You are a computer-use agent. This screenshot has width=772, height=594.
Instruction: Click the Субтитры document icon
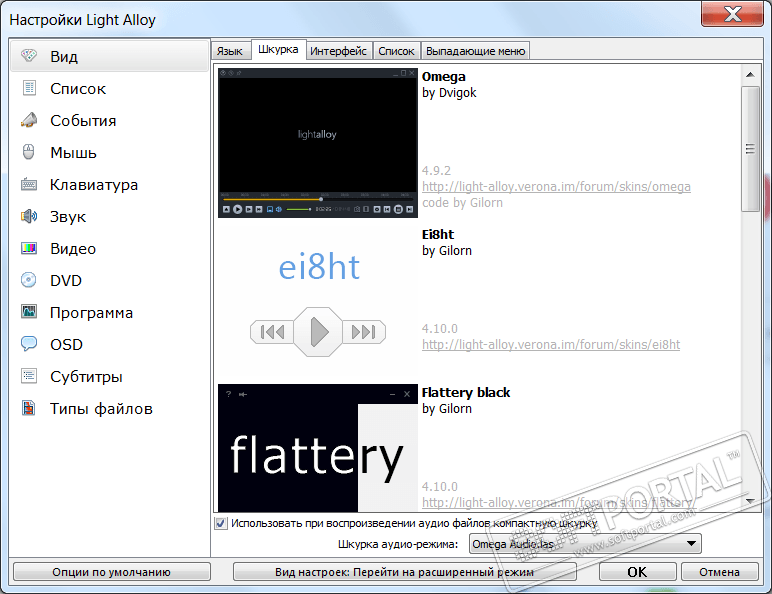pyautogui.click(x=29, y=376)
